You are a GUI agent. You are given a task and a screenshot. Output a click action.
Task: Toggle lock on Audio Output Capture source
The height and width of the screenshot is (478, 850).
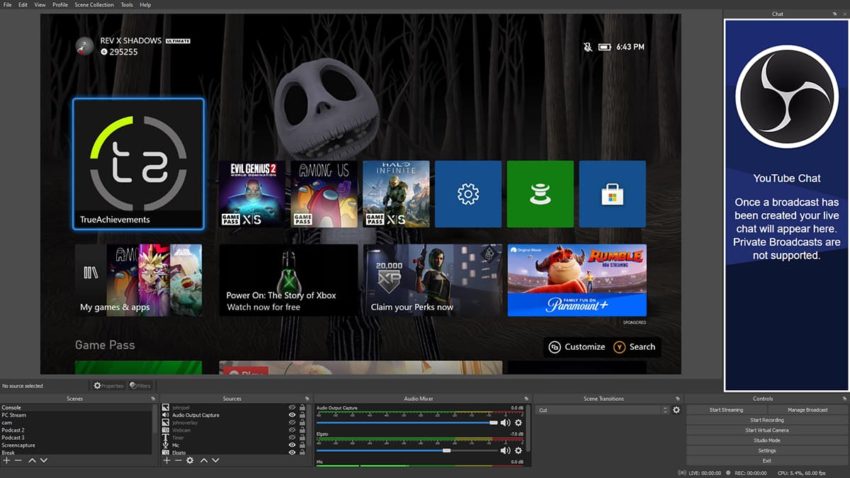pyautogui.click(x=302, y=415)
